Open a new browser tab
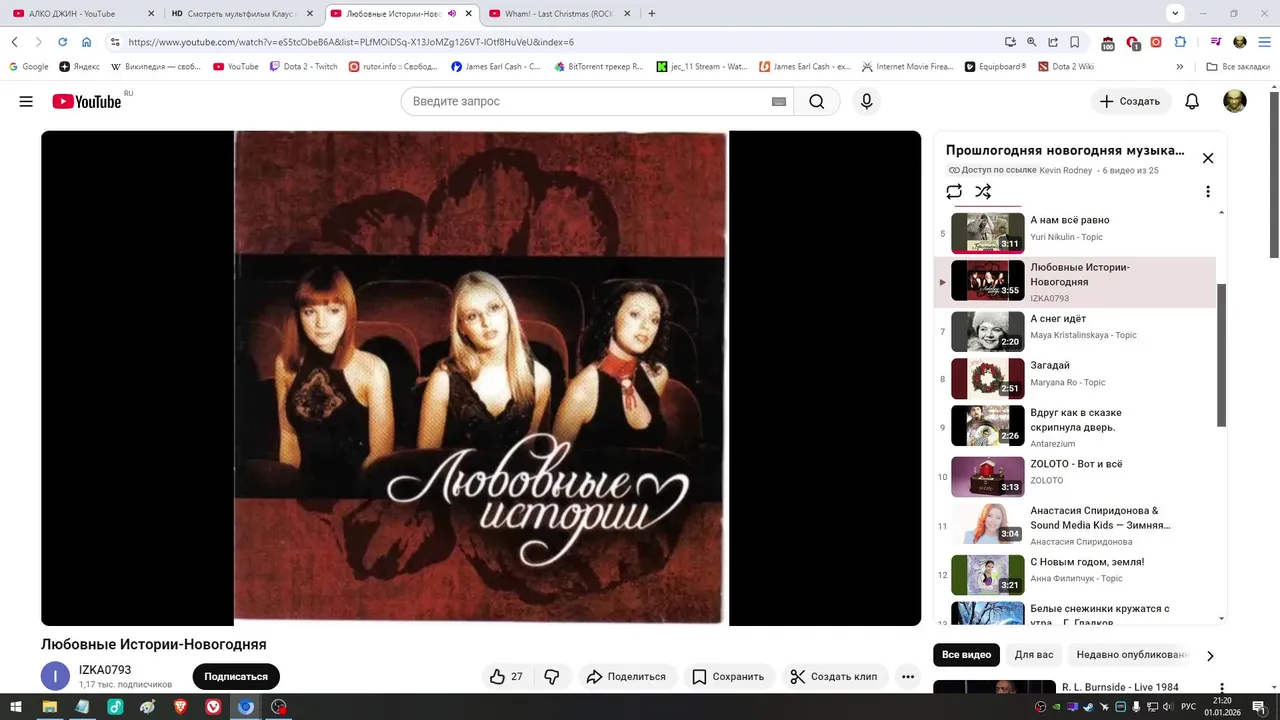Image resolution: width=1280 pixels, height=720 pixels. pyautogui.click(x=652, y=13)
